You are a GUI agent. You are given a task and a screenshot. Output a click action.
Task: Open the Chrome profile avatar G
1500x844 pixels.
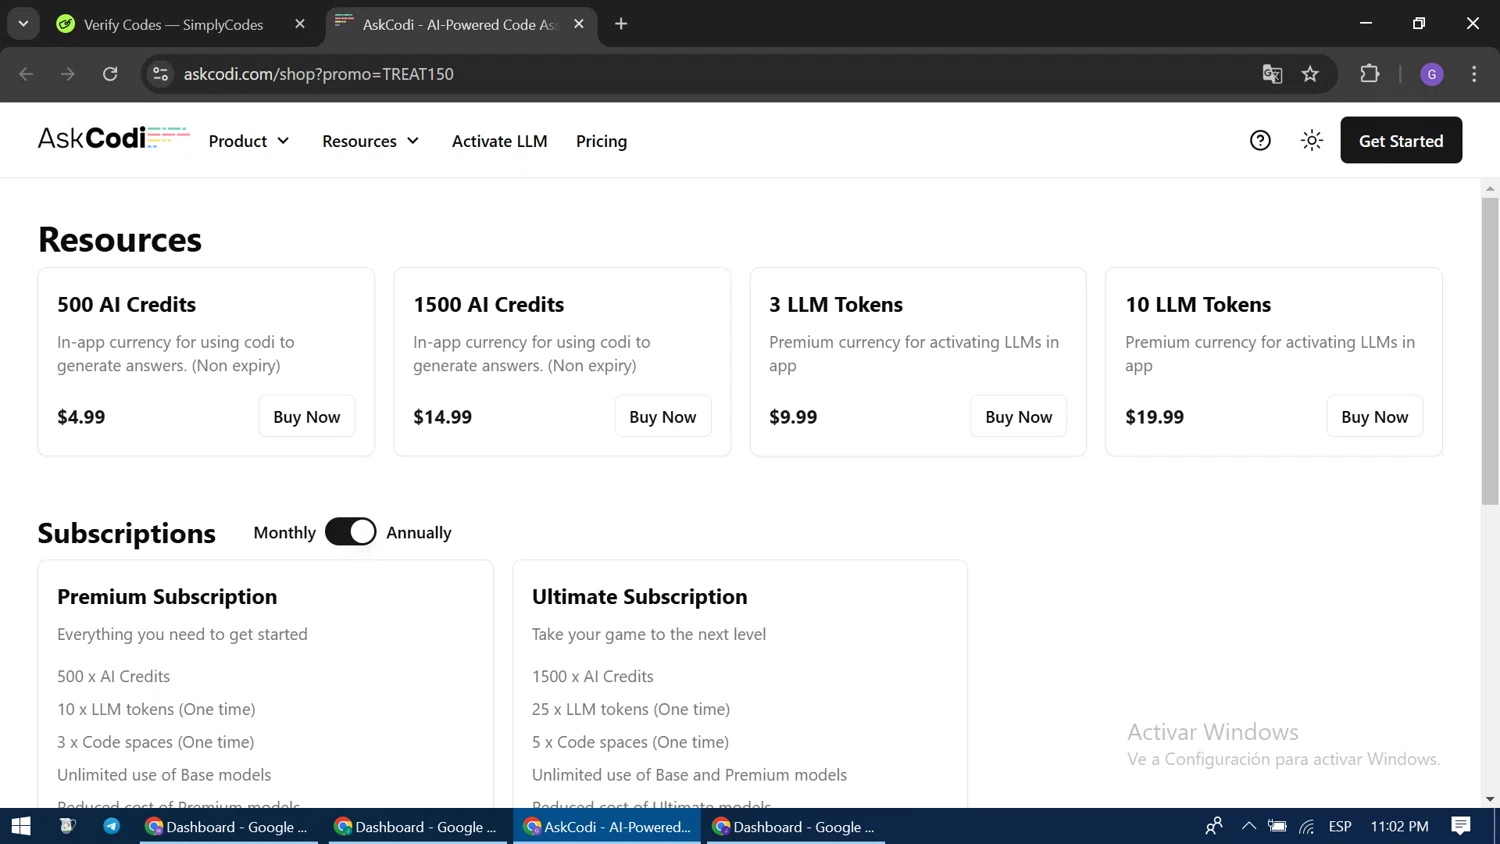pyautogui.click(x=1432, y=74)
